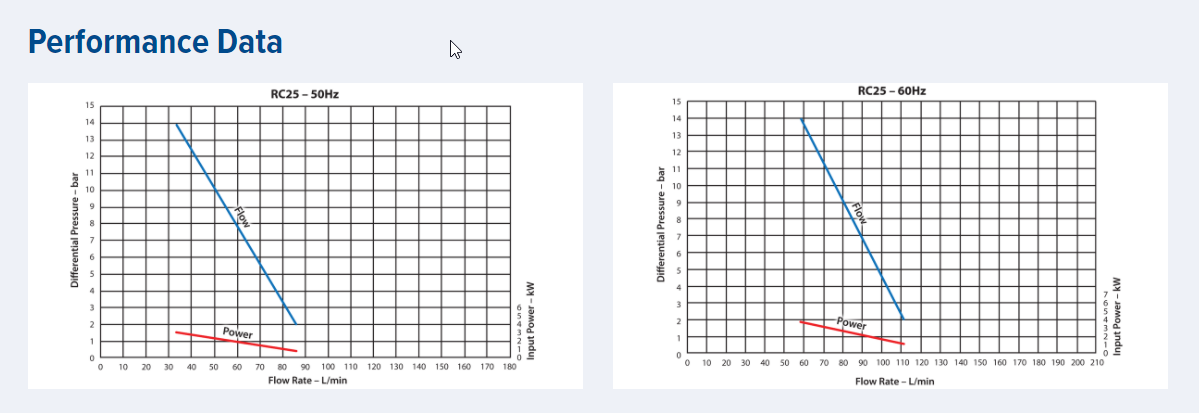Click the Power label on 50Hz chart
Image resolution: width=1199 pixels, height=413 pixels.
(x=238, y=333)
